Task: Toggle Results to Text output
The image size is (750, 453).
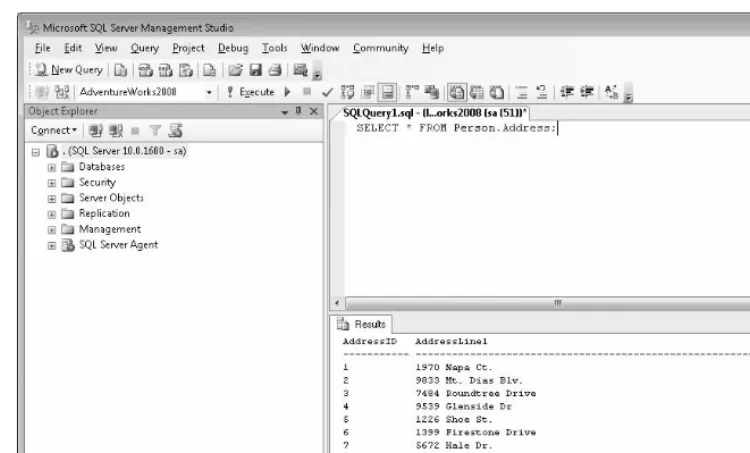Action: click(x=457, y=92)
